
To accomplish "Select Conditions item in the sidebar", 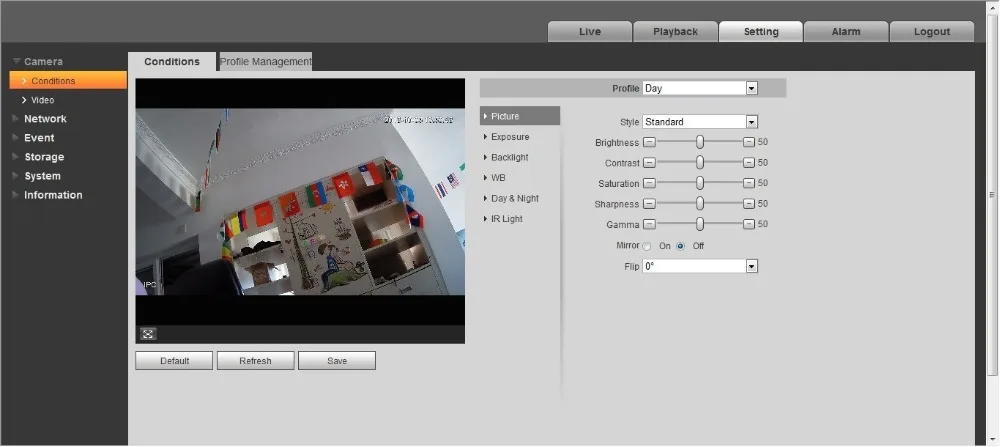I will pyautogui.click(x=68, y=80).
